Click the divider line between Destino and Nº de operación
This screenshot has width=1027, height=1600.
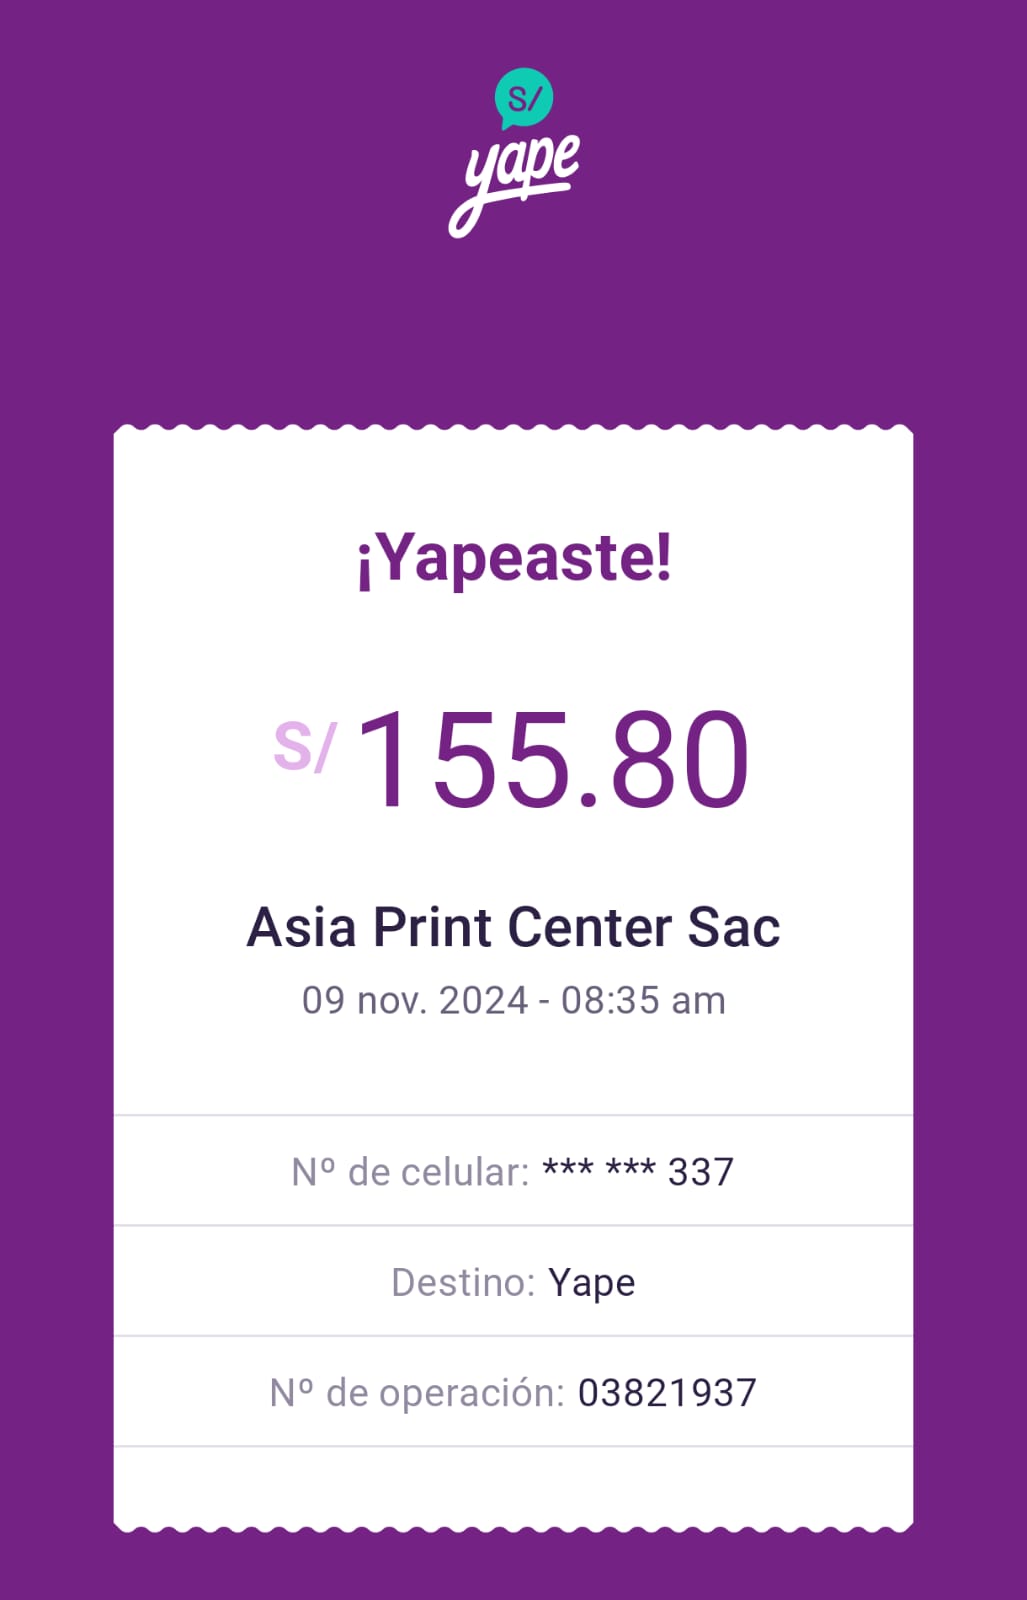point(513,1336)
